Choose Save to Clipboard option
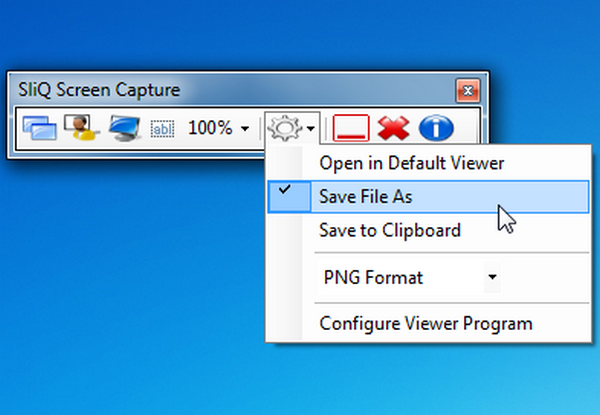The height and width of the screenshot is (415, 600). point(428,230)
